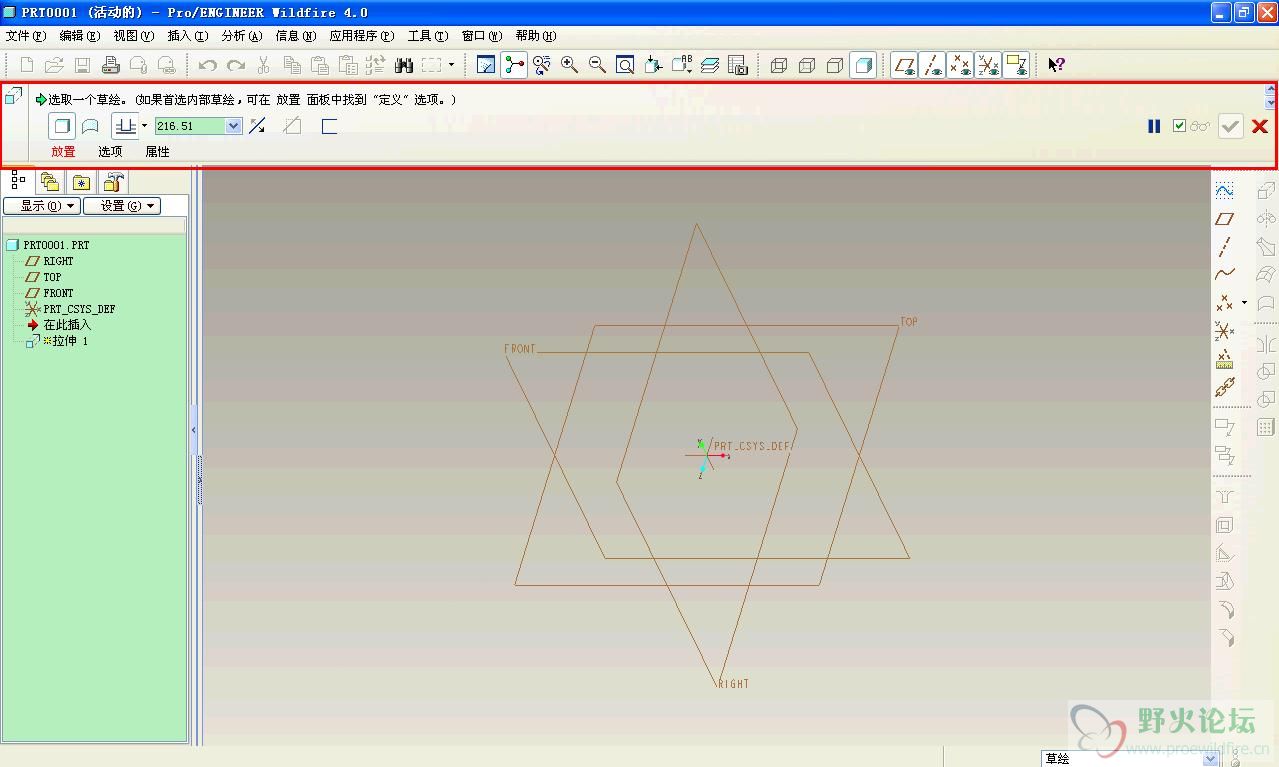1279x767 pixels.
Task: Click the Zoom In magnifier
Action: click(570, 65)
